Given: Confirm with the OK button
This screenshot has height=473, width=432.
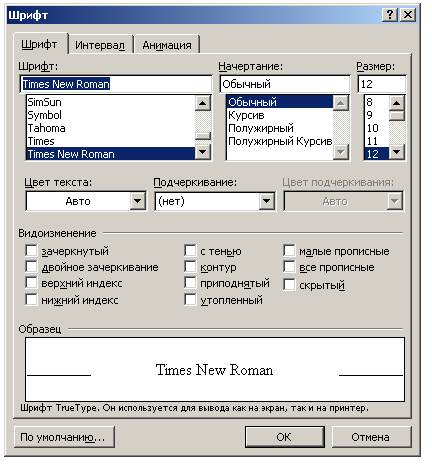Looking at the screenshot, I should pos(285,437).
